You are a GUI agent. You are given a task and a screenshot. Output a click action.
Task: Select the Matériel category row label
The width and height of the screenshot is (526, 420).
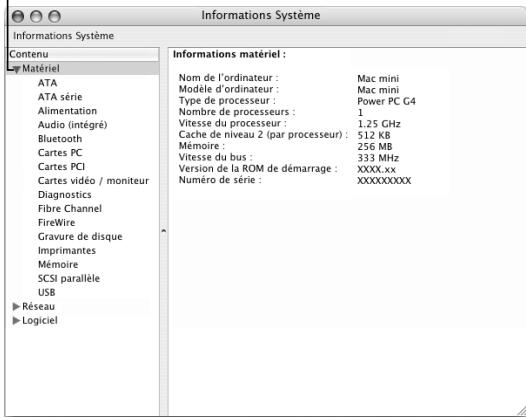[41, 69]
